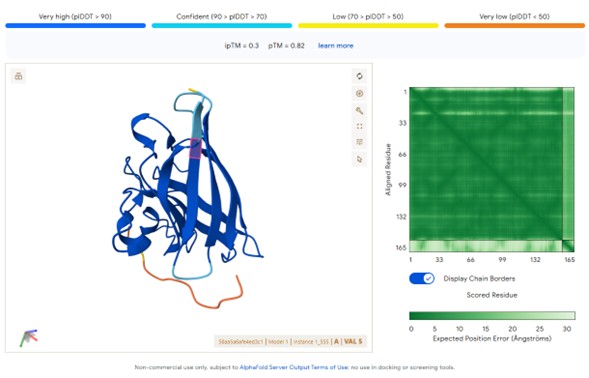Click the 'VAL 5' residue label

click(x=353, y=342)
